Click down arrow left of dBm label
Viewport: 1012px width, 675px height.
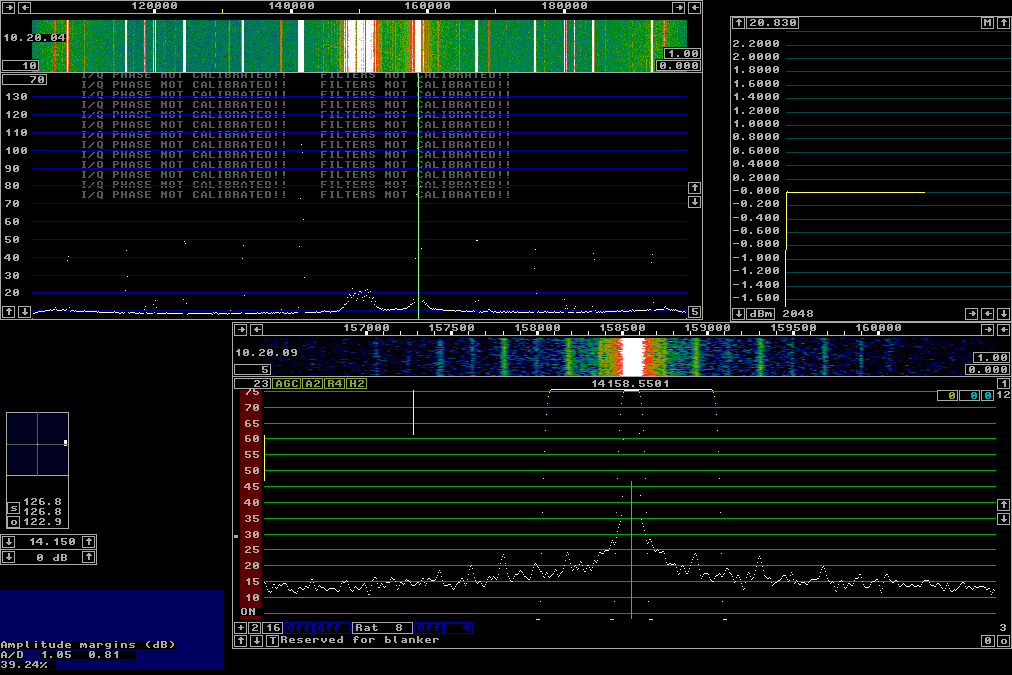pyautogui.click(x=738, y=314)
